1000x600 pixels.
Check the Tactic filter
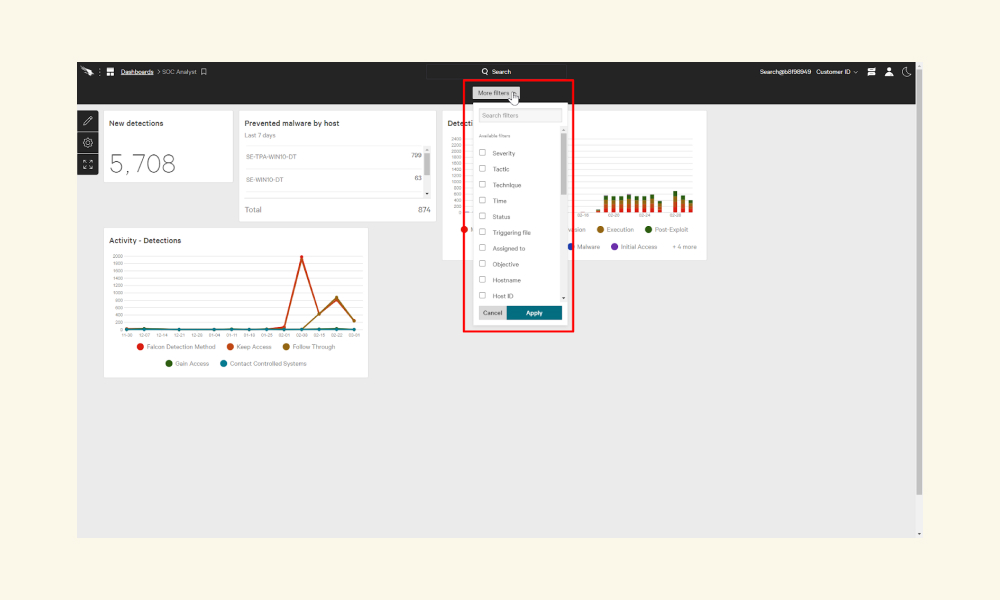(x=483, y=168)
